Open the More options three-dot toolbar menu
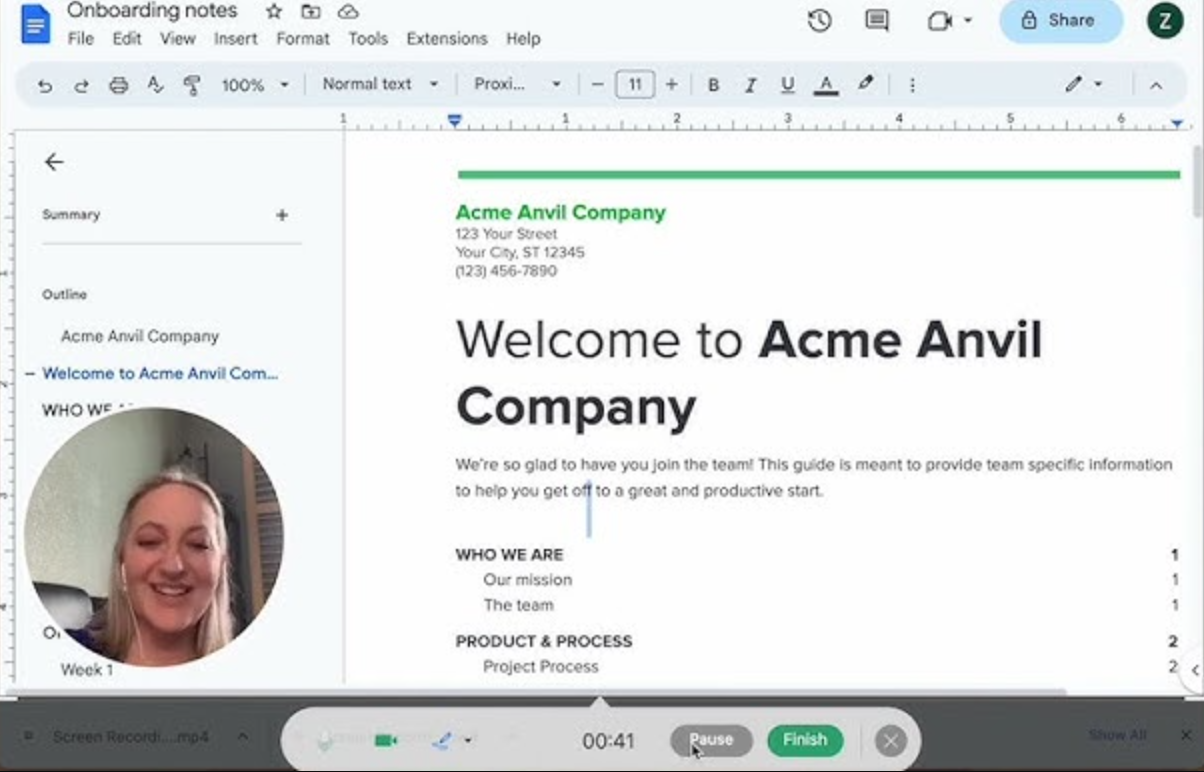 [912, 84]
